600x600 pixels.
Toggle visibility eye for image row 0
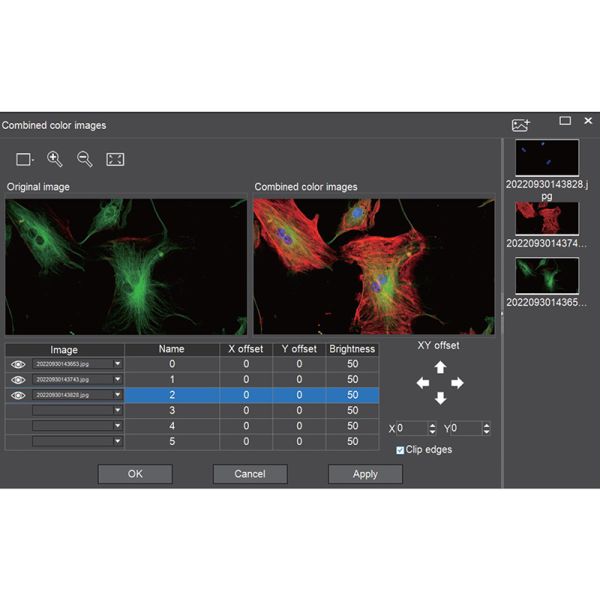click(x=18, y=365)
